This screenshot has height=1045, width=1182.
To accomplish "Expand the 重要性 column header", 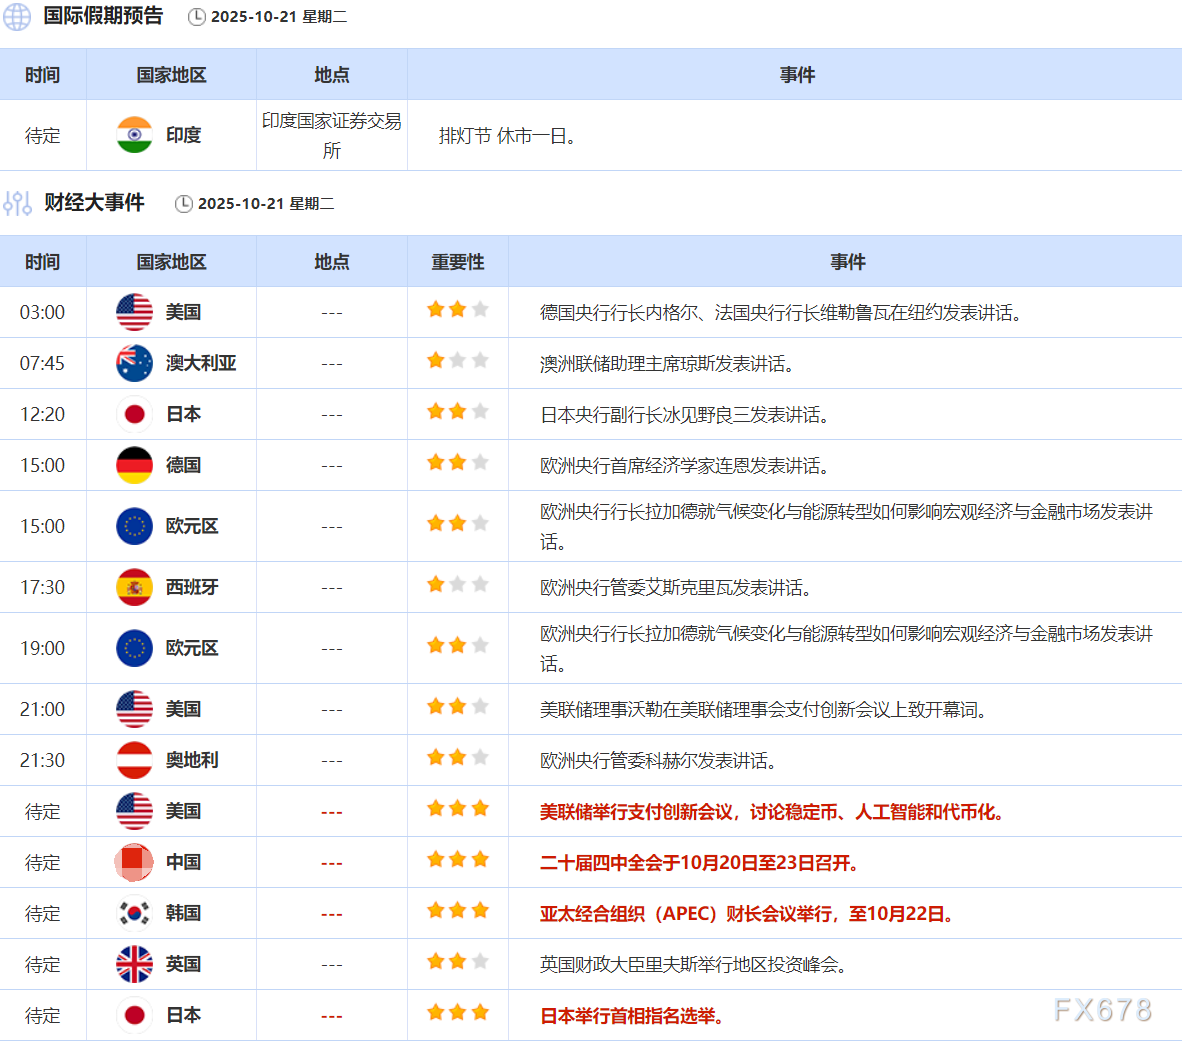I will tap(457, 261).
